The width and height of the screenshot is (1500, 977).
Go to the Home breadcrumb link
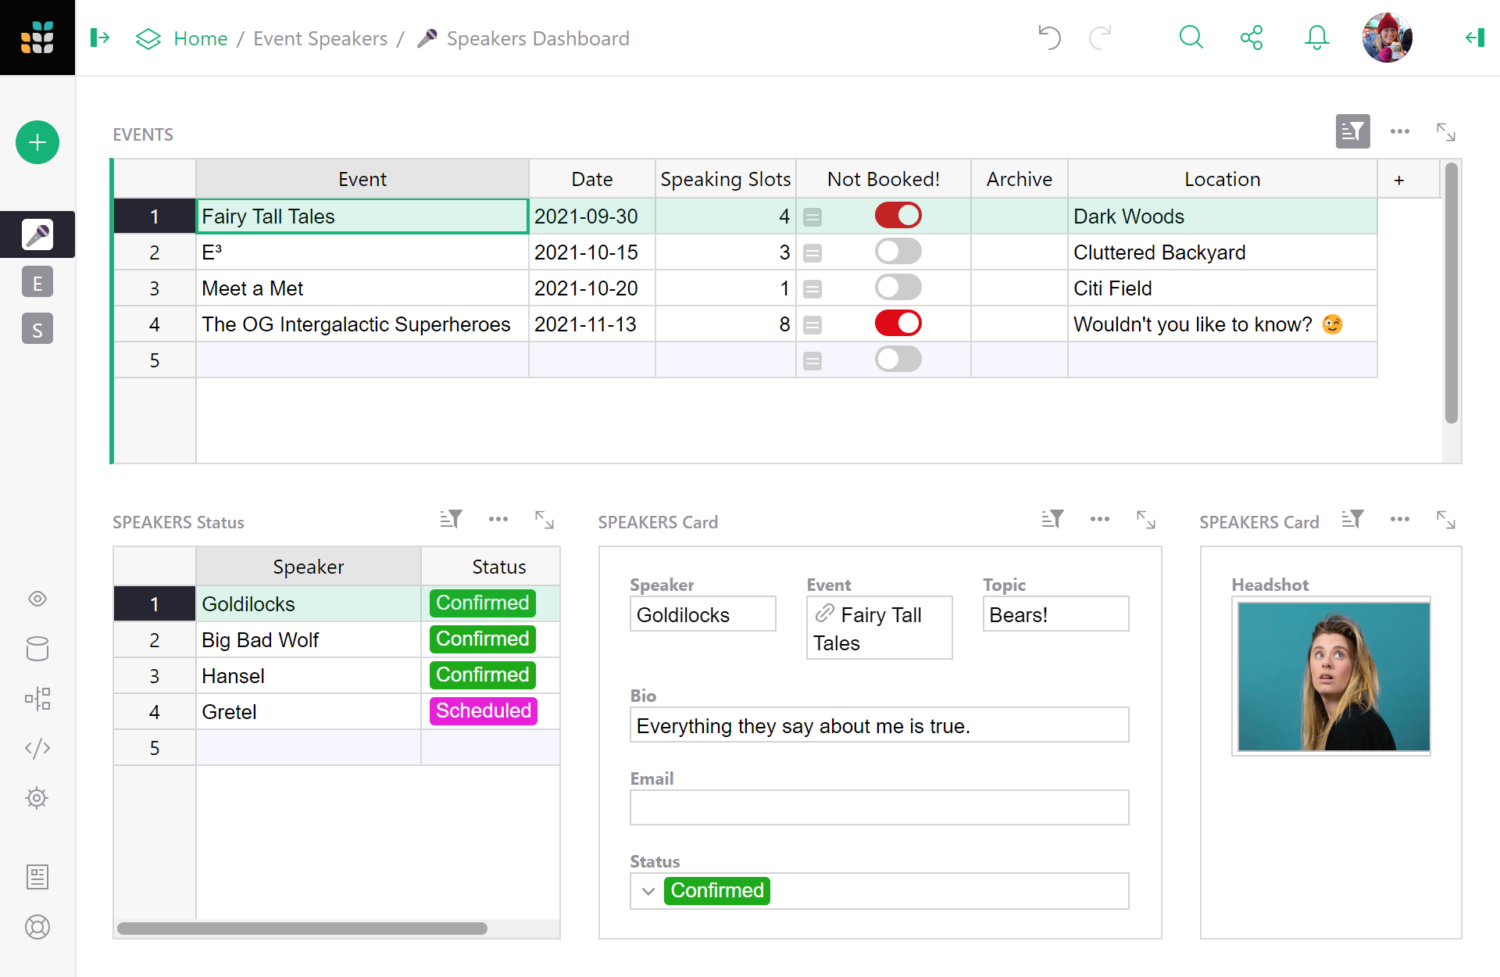(x=200, y=39)
